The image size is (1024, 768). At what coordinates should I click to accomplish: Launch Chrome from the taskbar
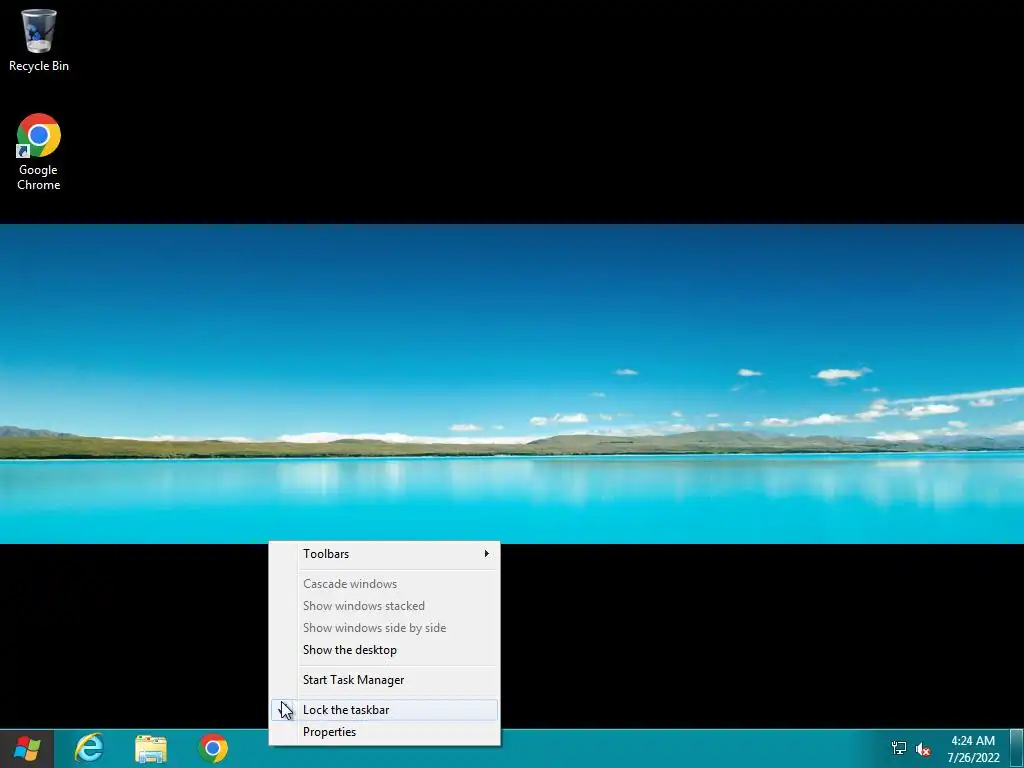click(x=213, y=748)
